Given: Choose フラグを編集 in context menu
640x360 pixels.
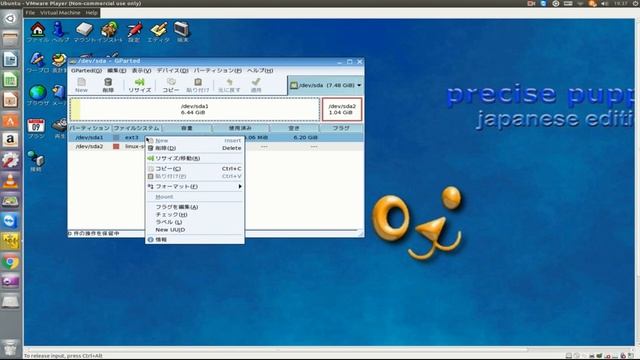Looking at the screenshot, I should (195, 207).
